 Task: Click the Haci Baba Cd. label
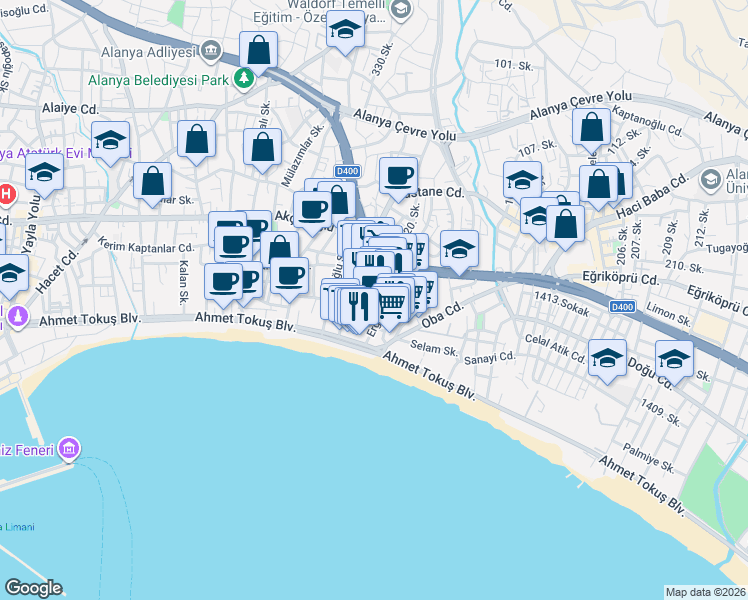653,197
